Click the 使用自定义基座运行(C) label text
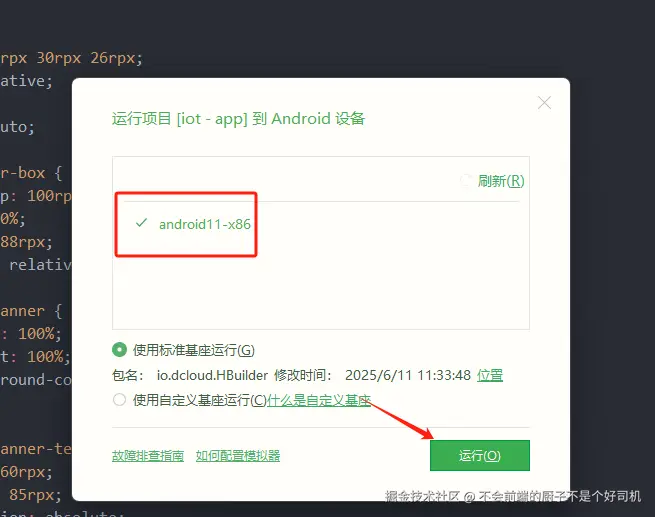The width and height of the screenshot is (655, 517). (x=200, y=400)
